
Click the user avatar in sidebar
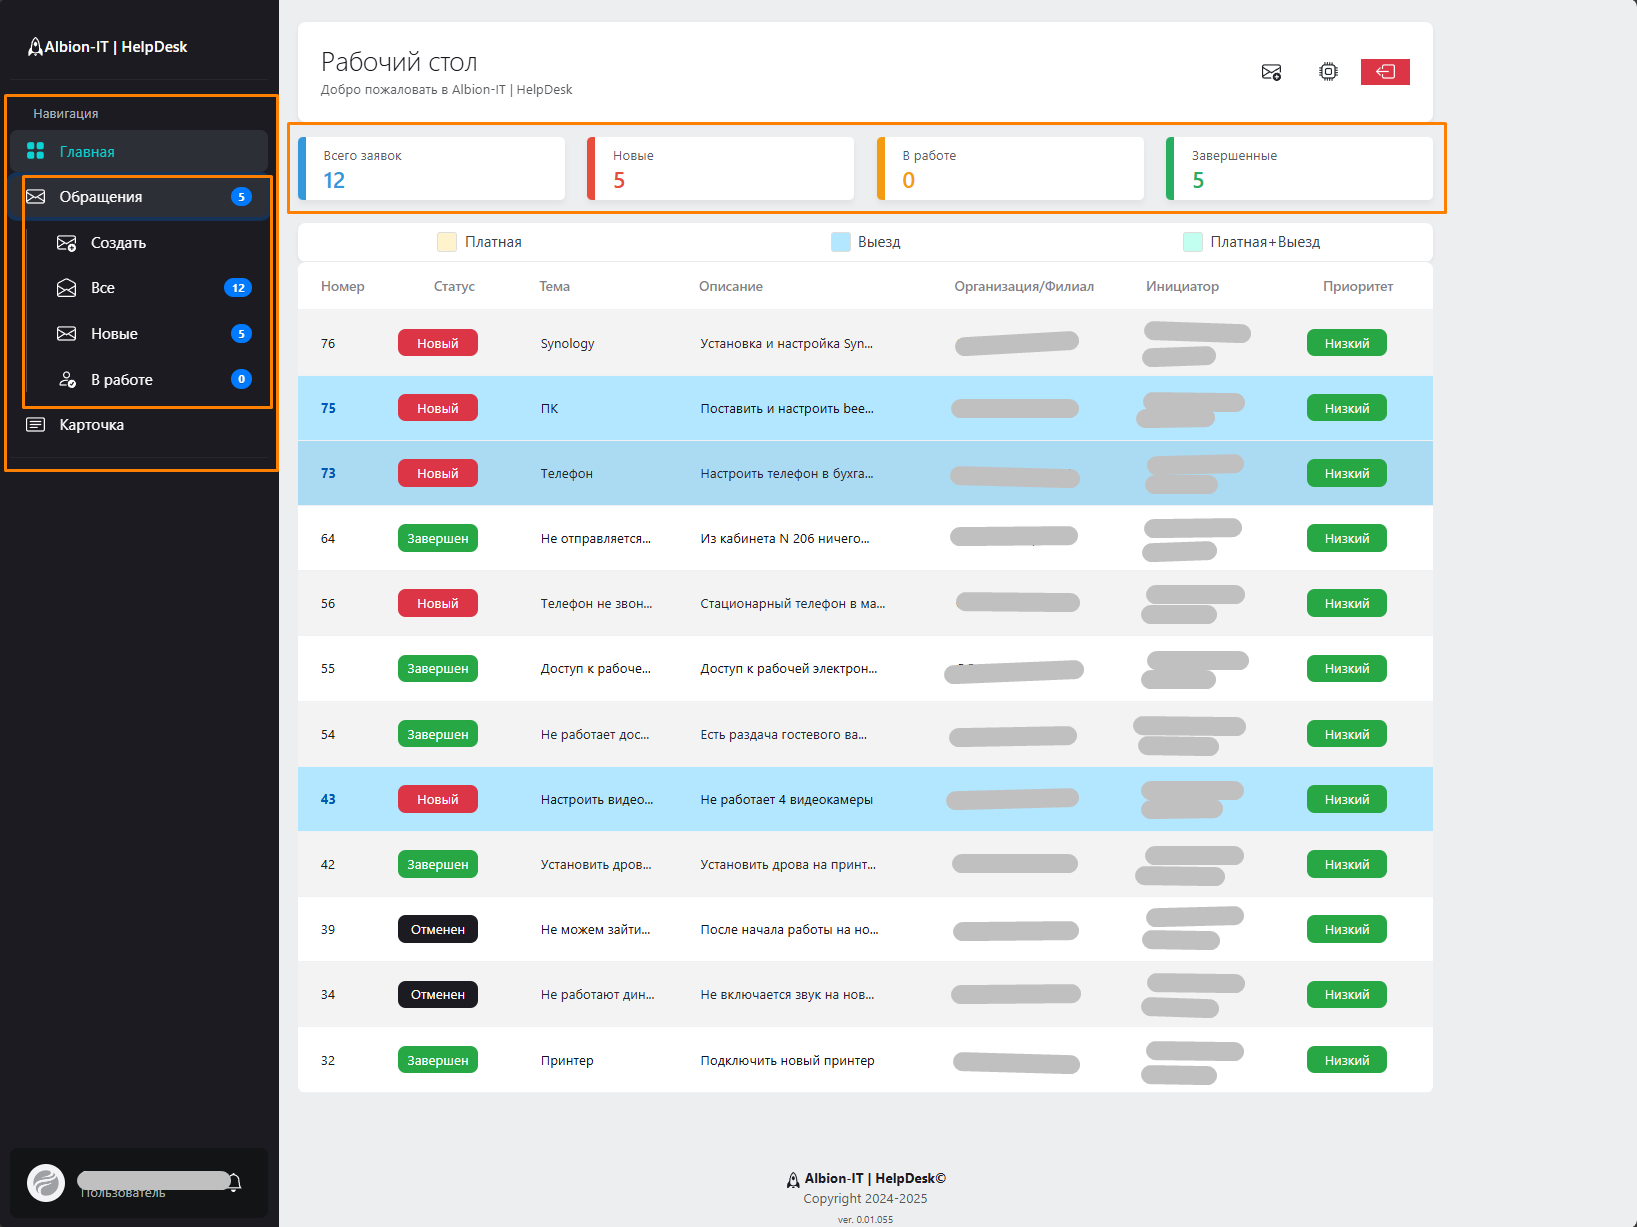pos(46,1183)
